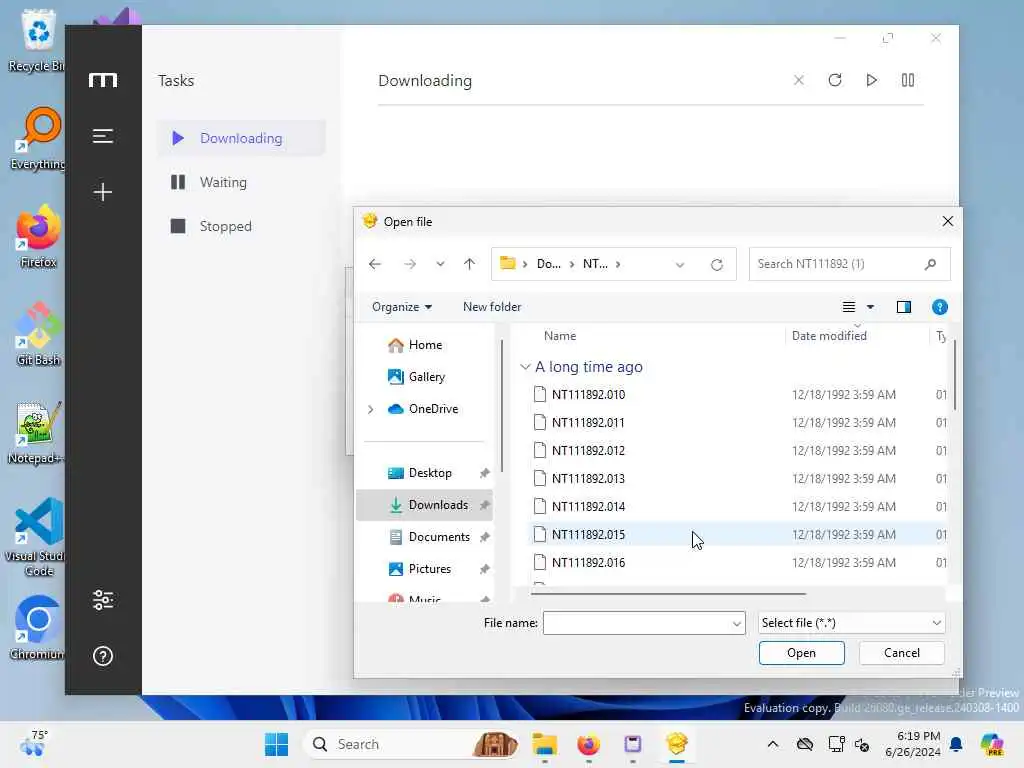The width and height of the screenshot is (1024, 768).
Task: Click the Do... breadcrumb segment
Action: pos(548,264)
